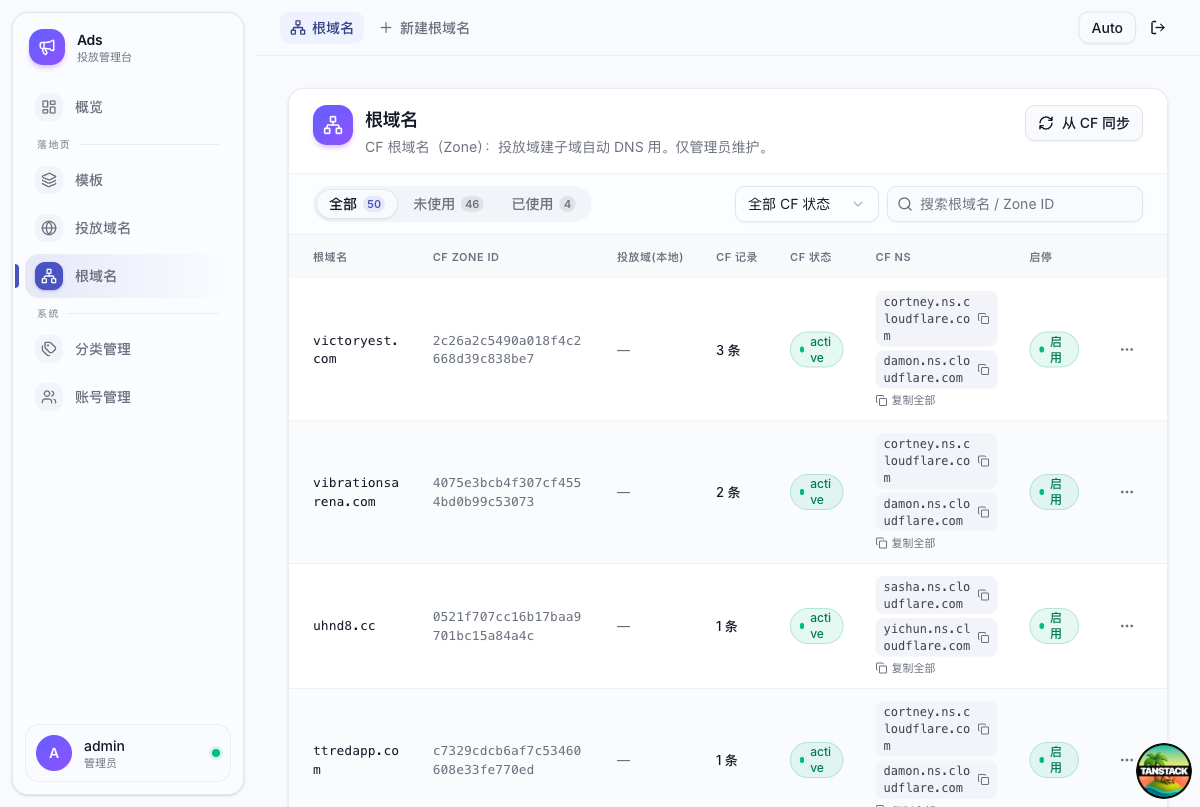Image resolution: width=1200 pixels, height=807 pixels.
Task: Click the admin avatar A icon
Action: [x=54, y=753]
